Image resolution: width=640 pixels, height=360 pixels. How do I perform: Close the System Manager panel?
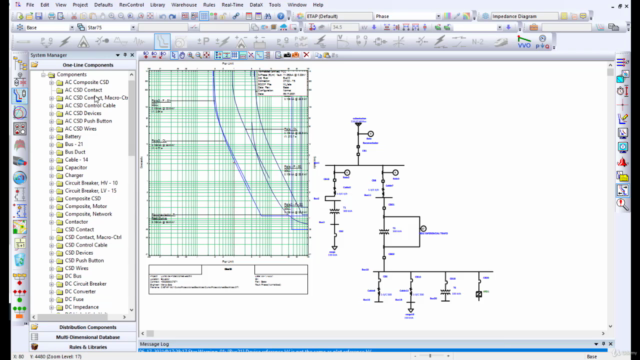tap(132, 55)
